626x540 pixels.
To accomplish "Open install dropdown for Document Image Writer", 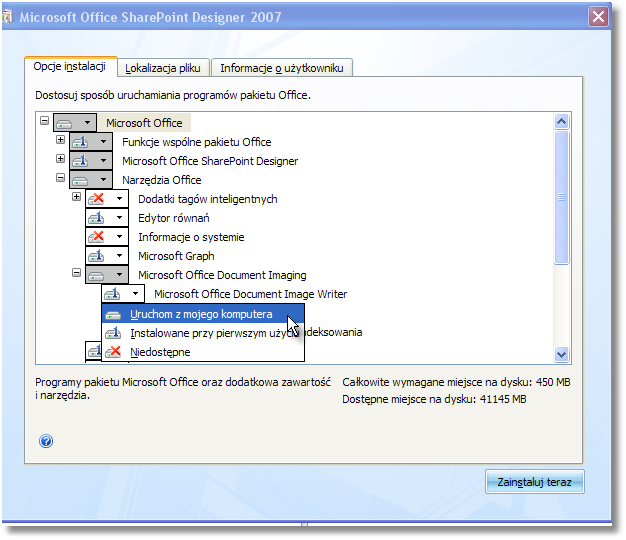I will pos(123,294).
